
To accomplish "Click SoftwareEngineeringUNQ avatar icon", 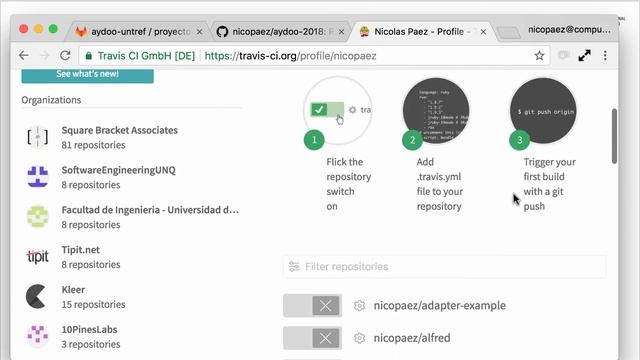I will (x=38, y=177).
